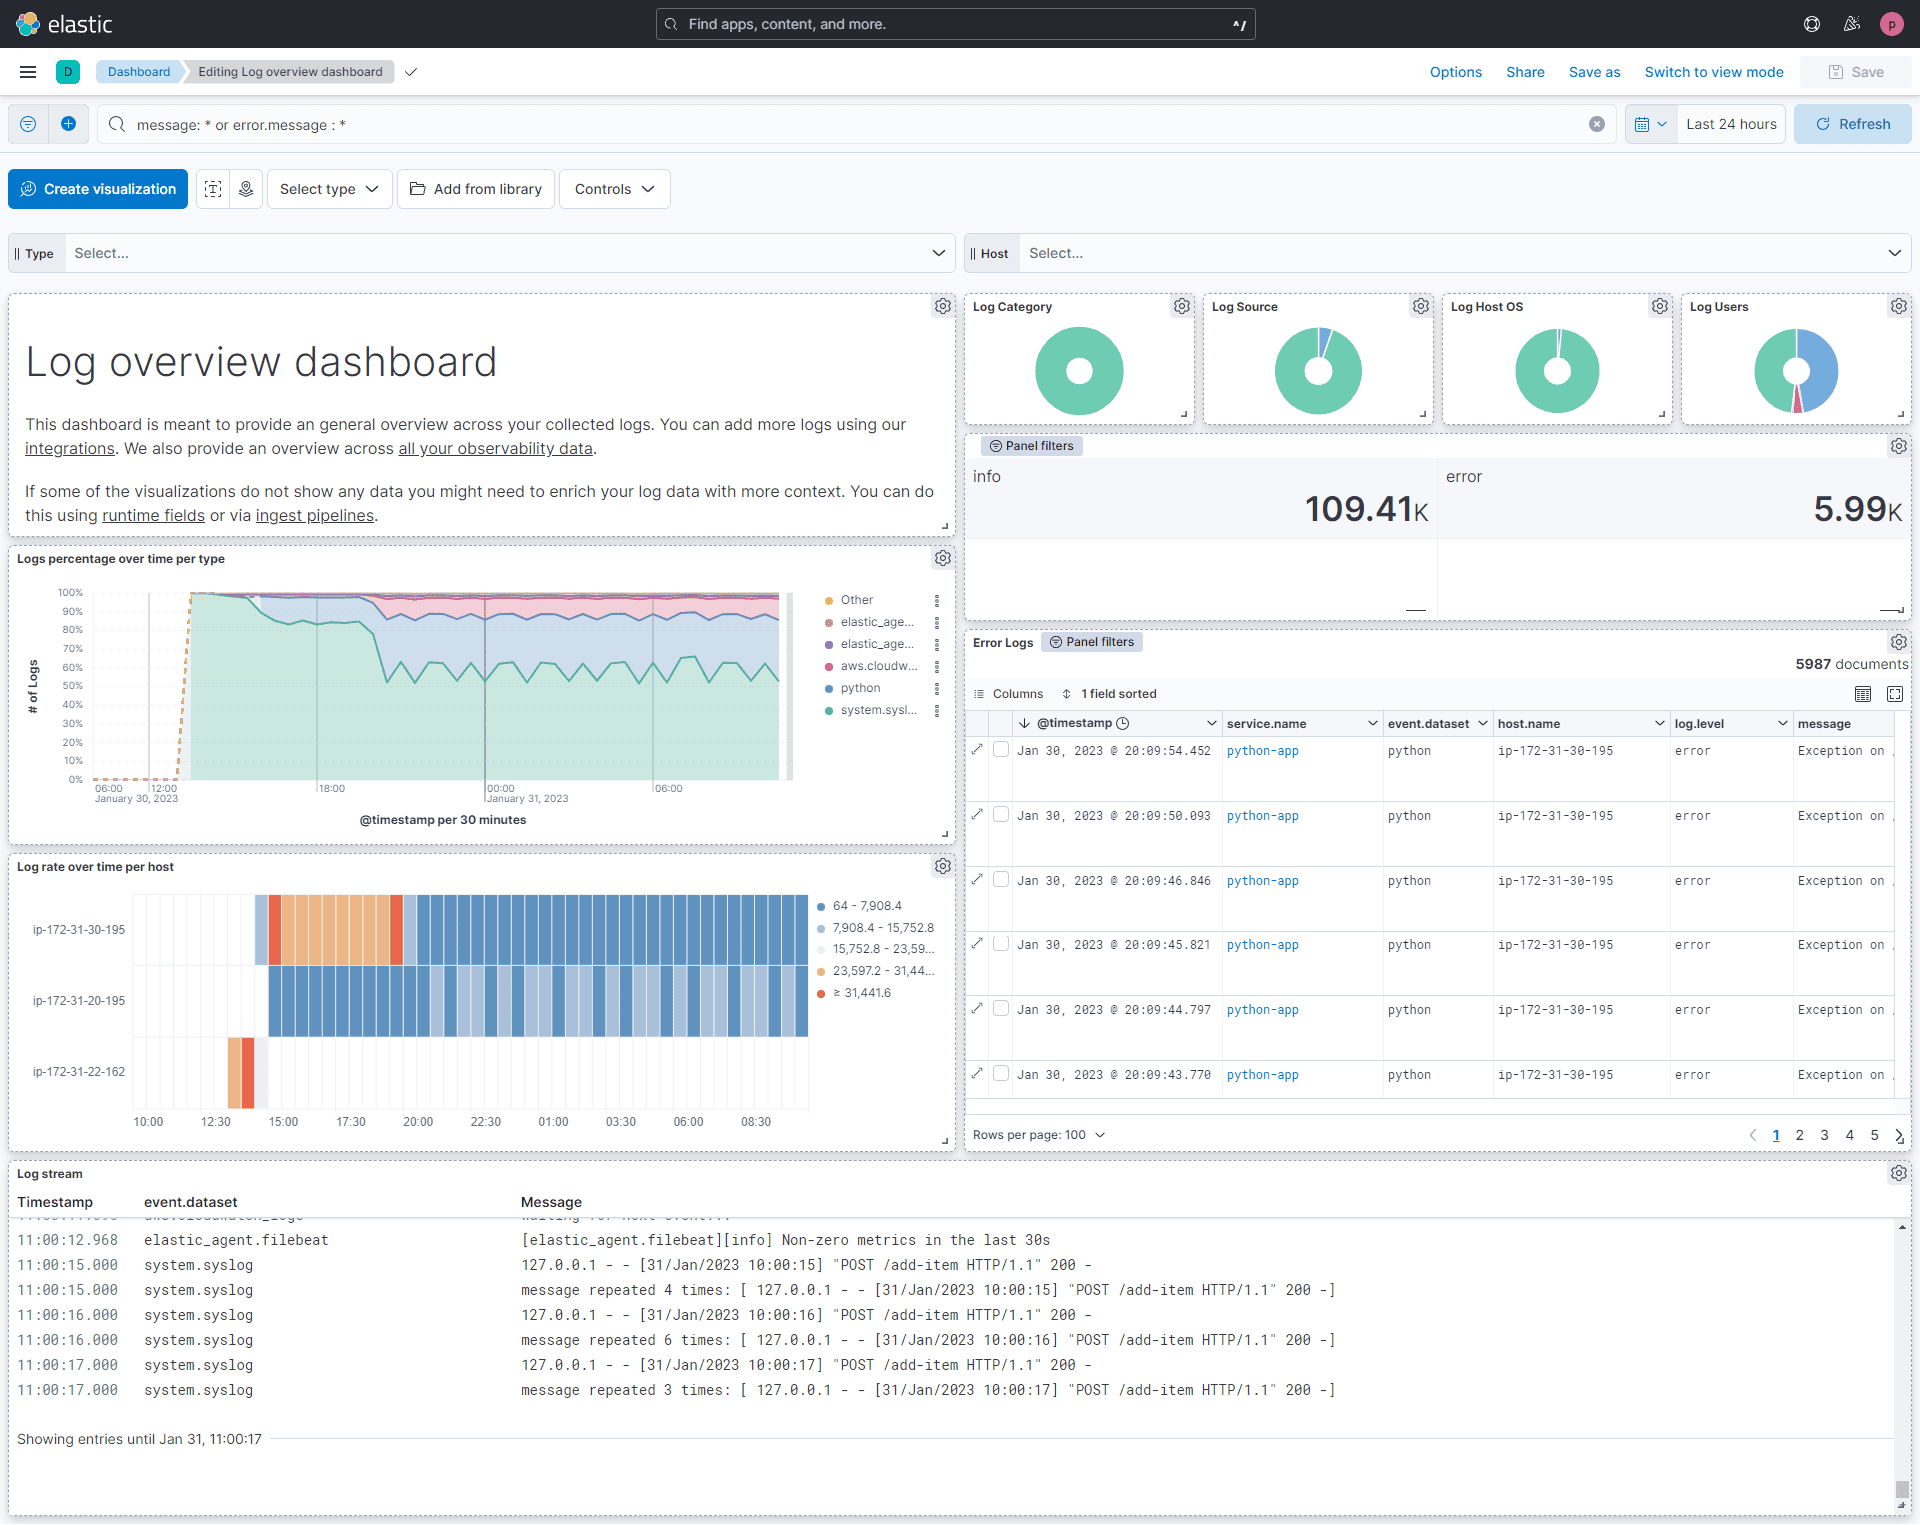The width and height of the screenshot is (1920, 1525).
Task: Open the user profile avatar menu
Action: 1892,23
